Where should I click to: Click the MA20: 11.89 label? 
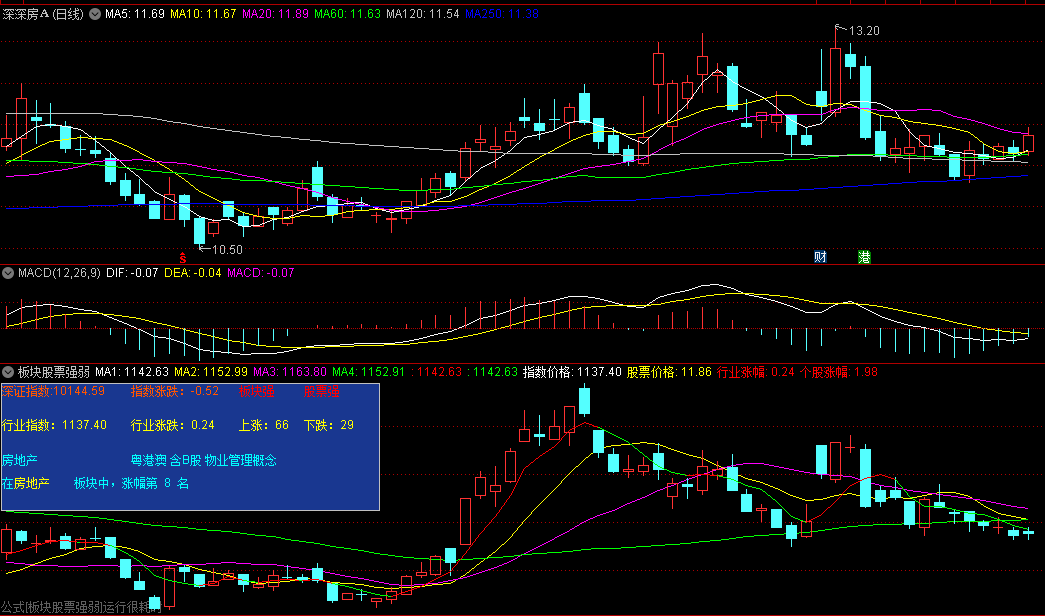coord(275,14)
